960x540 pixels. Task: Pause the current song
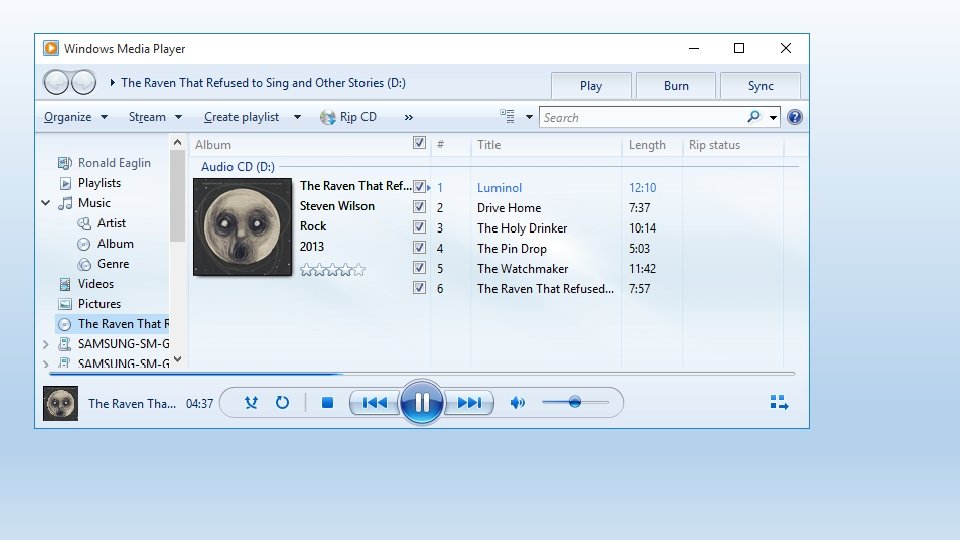pyautogui.click(x=421, y=402)
